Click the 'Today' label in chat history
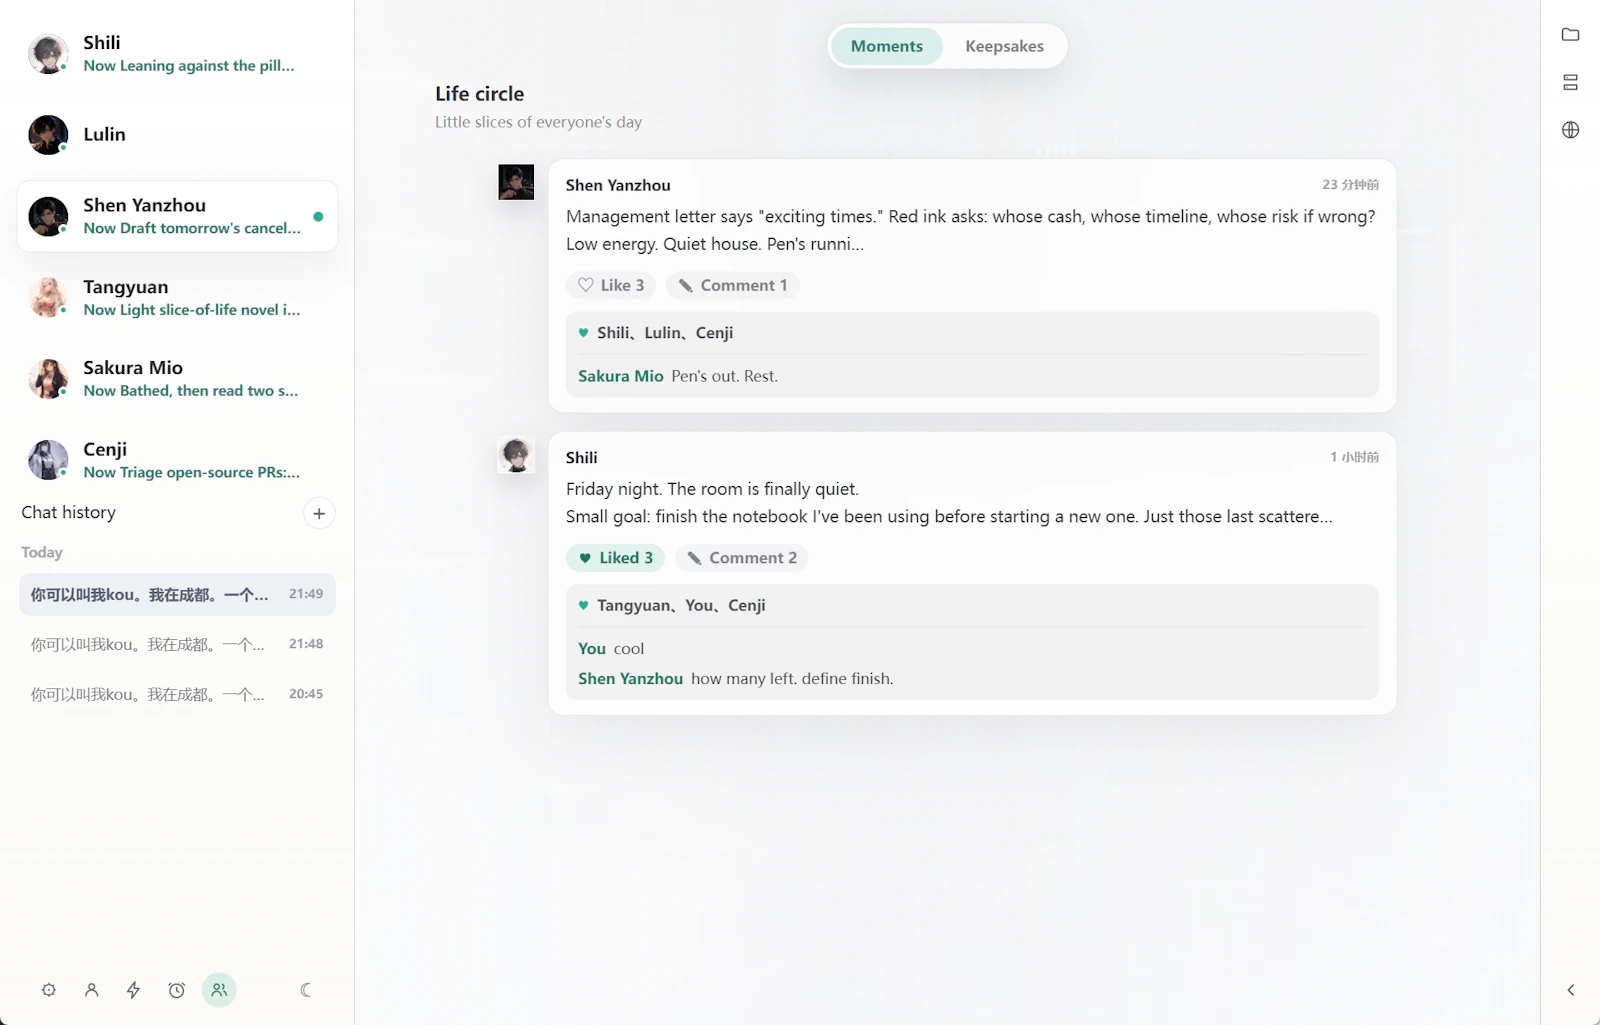 click(42, 552)
